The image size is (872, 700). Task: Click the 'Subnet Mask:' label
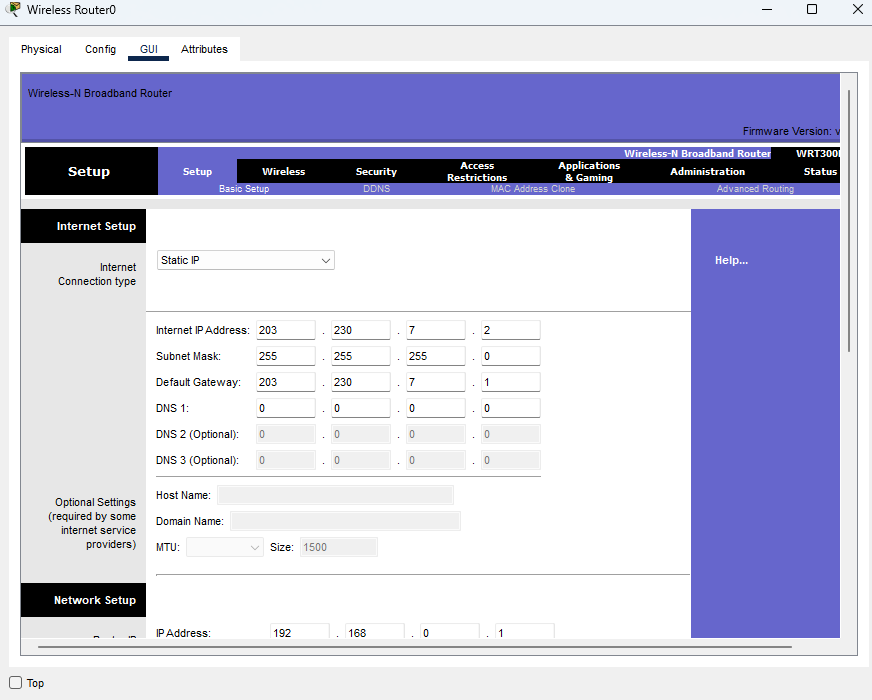tap(188, 356)
